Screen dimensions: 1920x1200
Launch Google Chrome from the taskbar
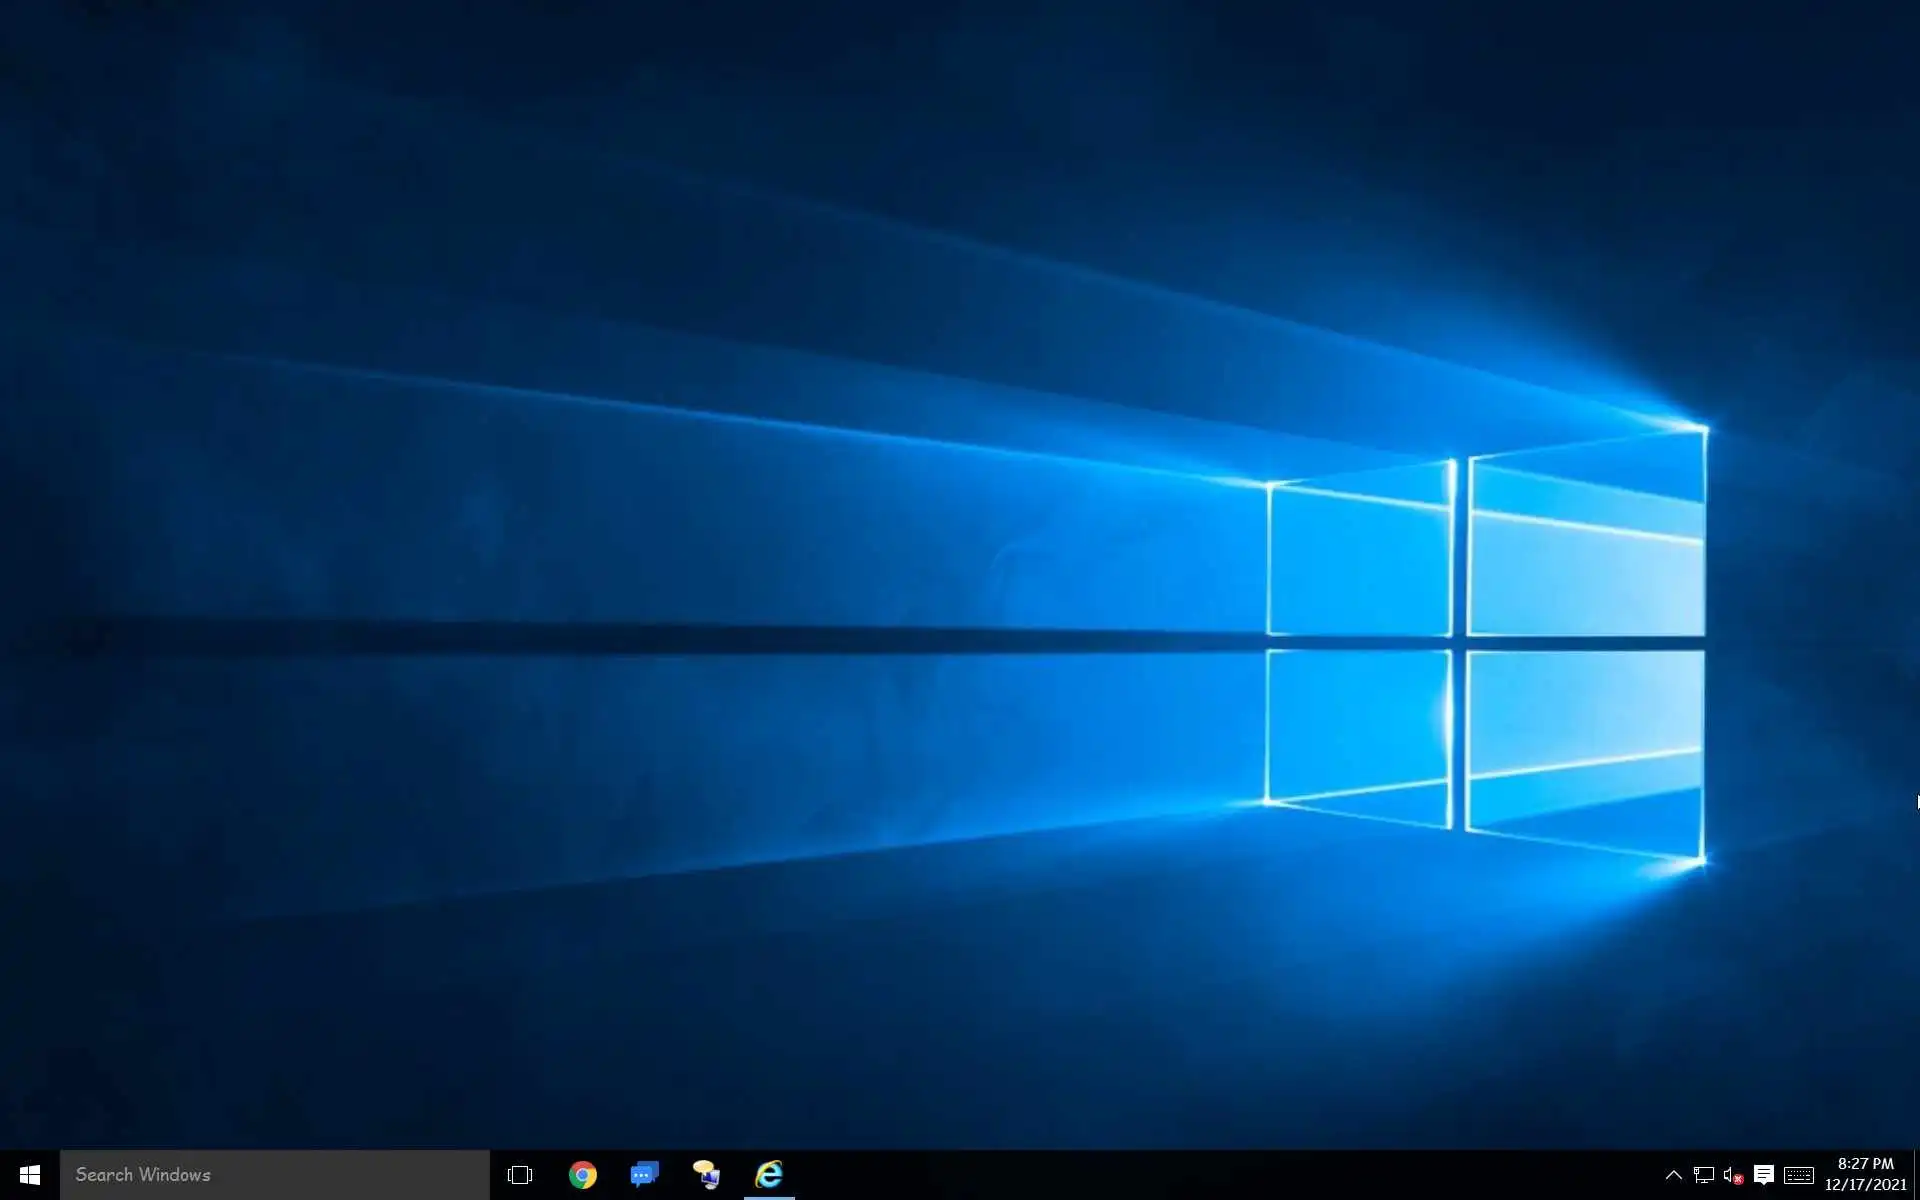click(x=583, y=1175)
